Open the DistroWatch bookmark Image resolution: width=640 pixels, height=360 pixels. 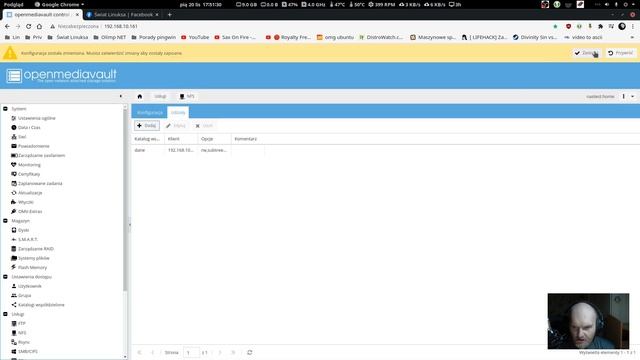coord(381,37)
